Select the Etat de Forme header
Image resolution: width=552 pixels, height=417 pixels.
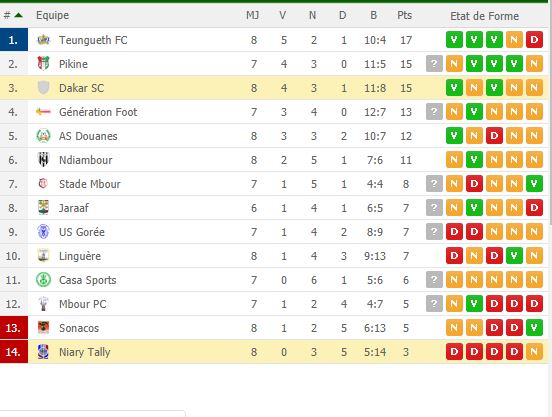[x=484, y=16]
